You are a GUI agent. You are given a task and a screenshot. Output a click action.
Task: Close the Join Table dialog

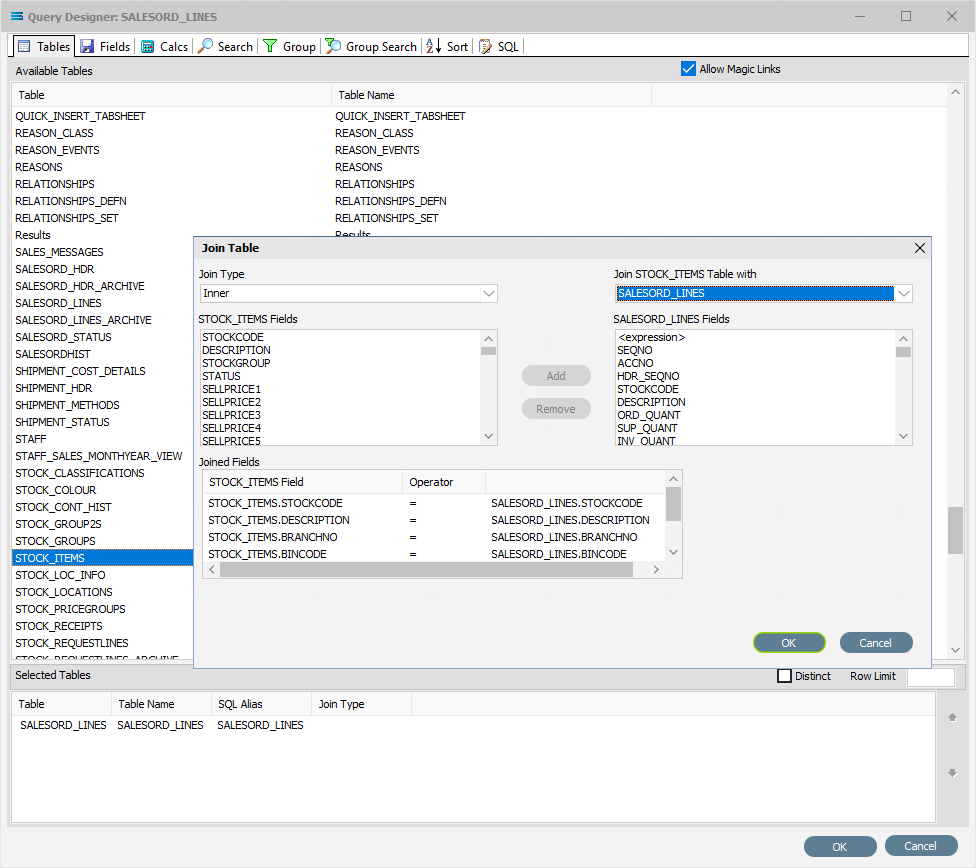(x=919, y=248)
